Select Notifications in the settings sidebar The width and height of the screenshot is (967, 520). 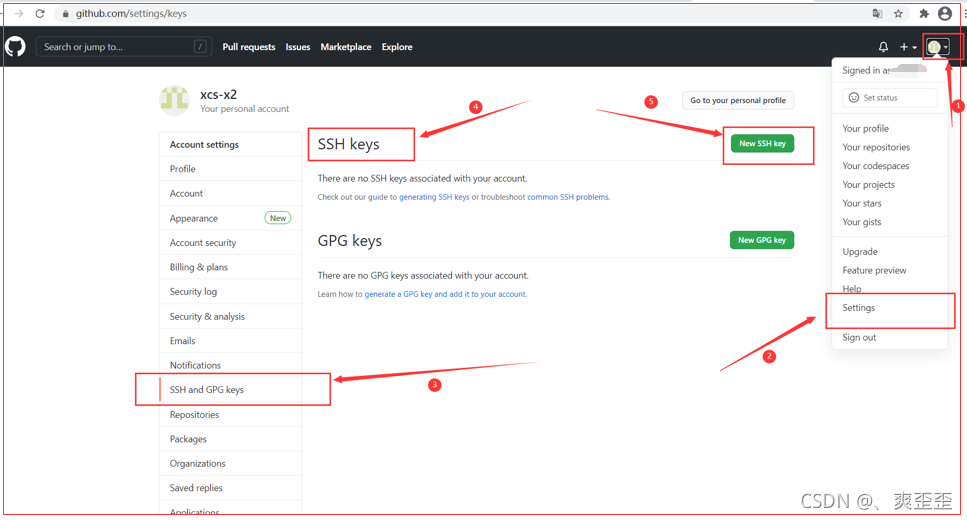tap(230, 365)
